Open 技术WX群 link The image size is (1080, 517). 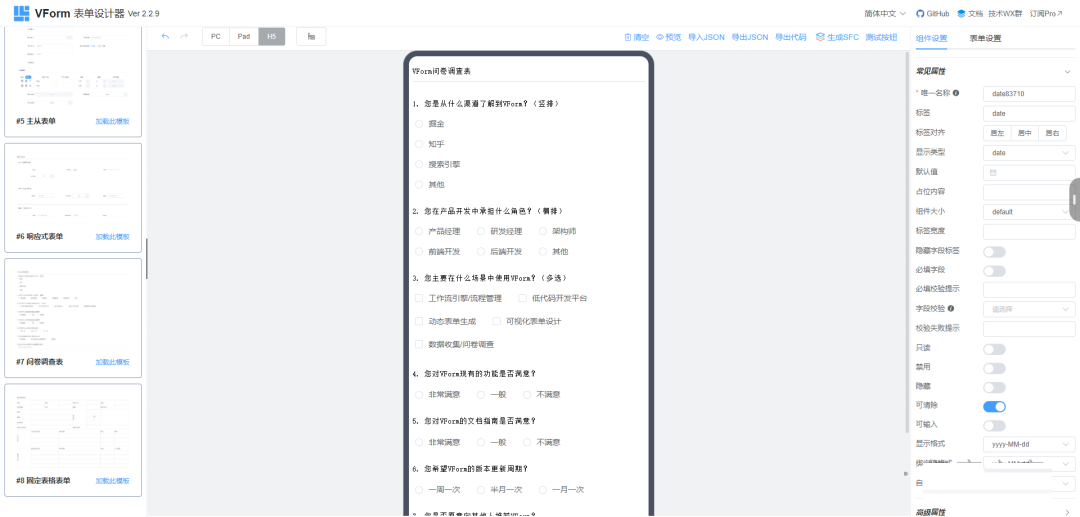point(1006,14)
